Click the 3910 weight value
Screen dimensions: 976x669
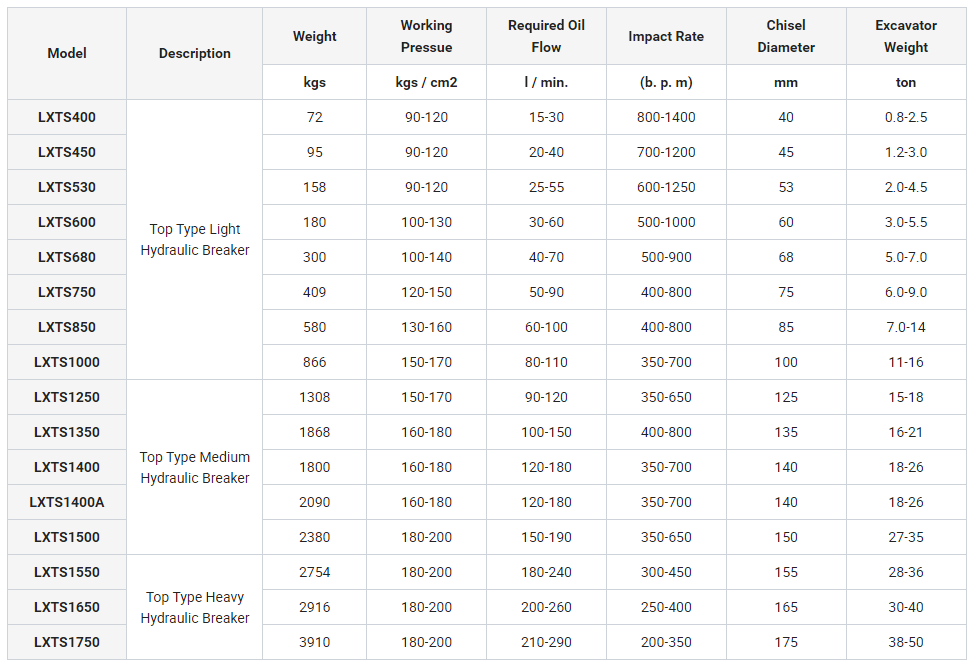[x=315, y=643]
